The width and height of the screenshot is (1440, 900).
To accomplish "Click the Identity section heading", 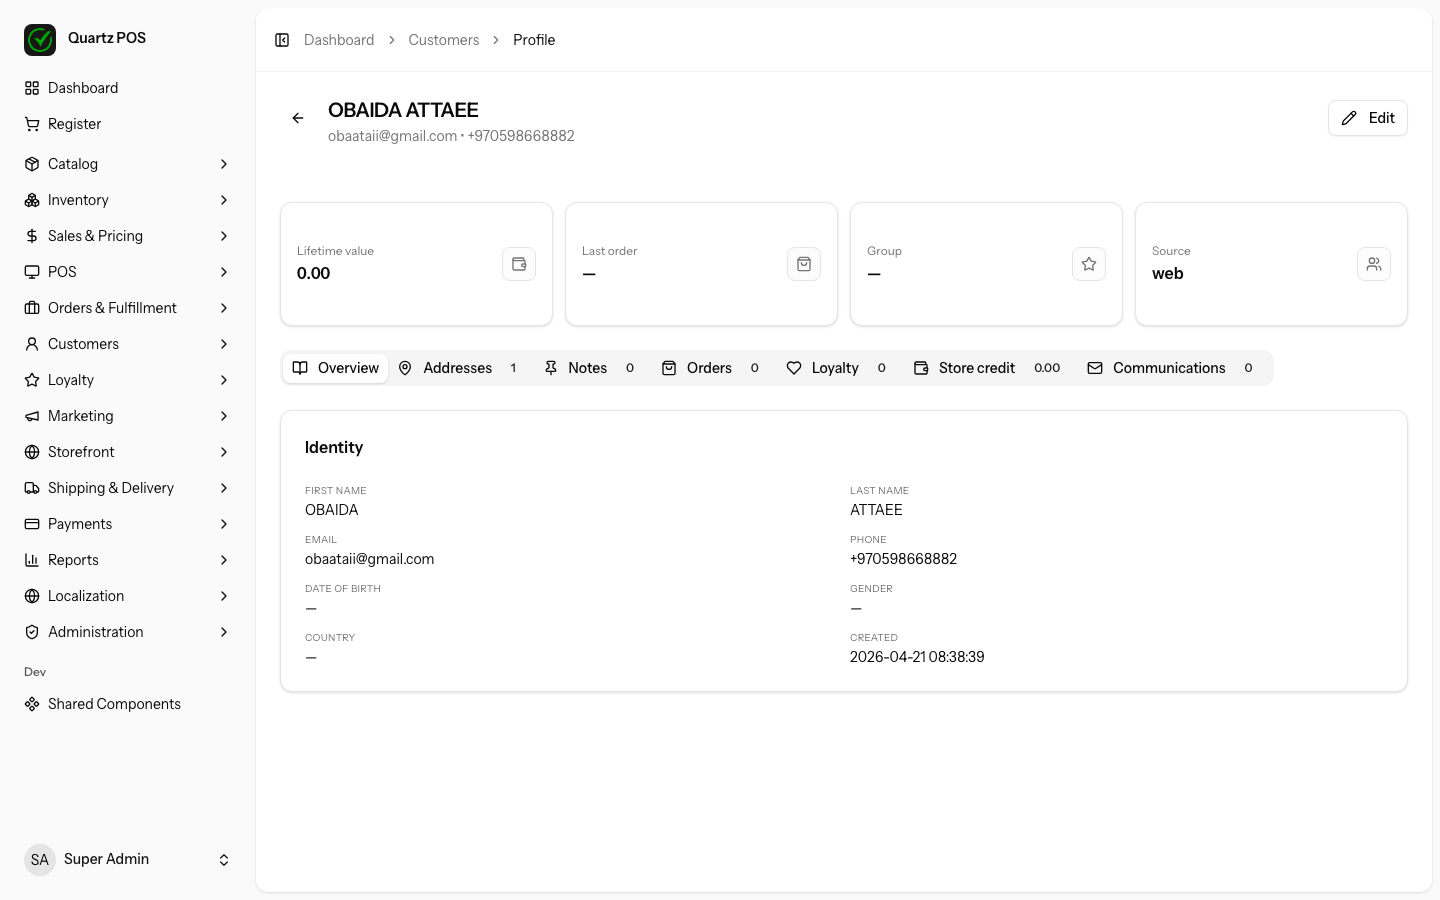I will point(334,447).
